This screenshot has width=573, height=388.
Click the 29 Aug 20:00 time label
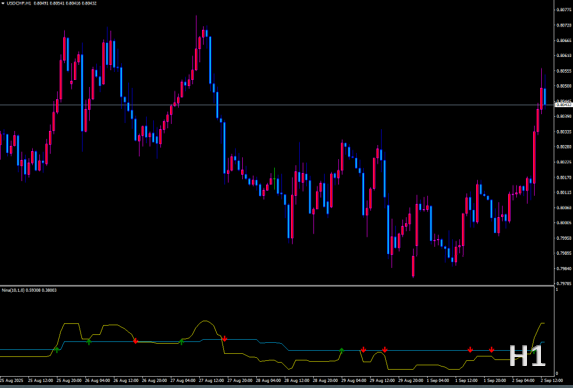point(411,380)
